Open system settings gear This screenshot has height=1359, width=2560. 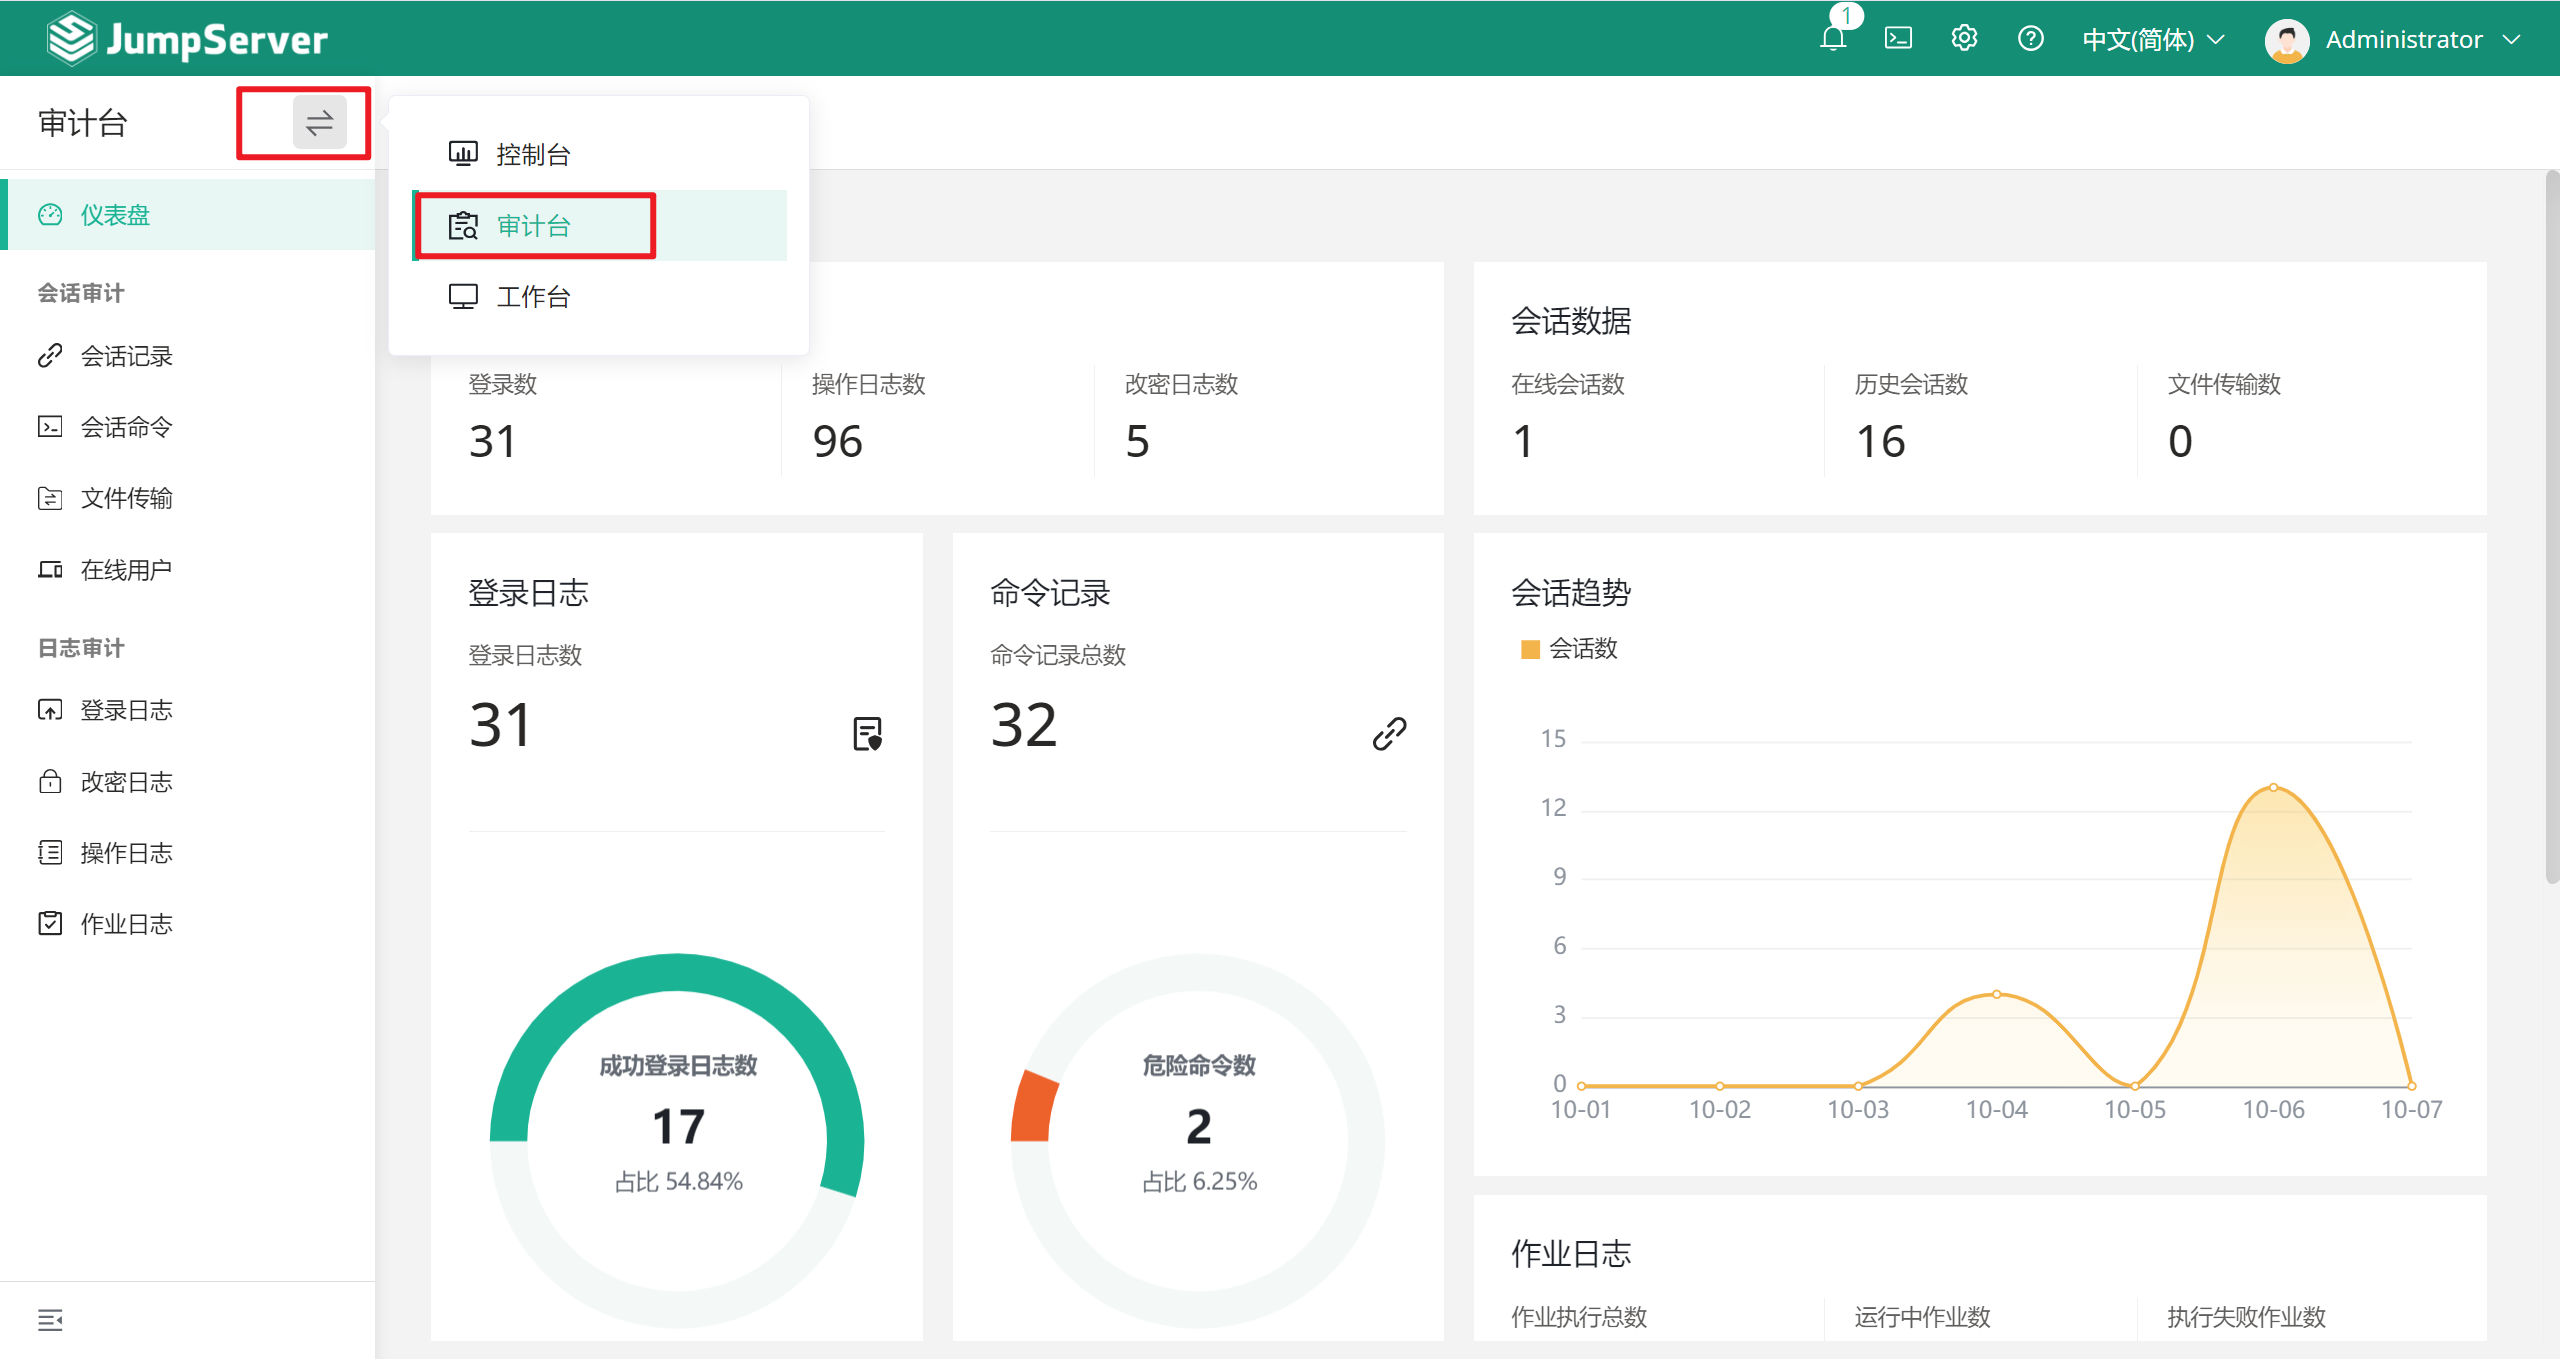pos(1964,39)
